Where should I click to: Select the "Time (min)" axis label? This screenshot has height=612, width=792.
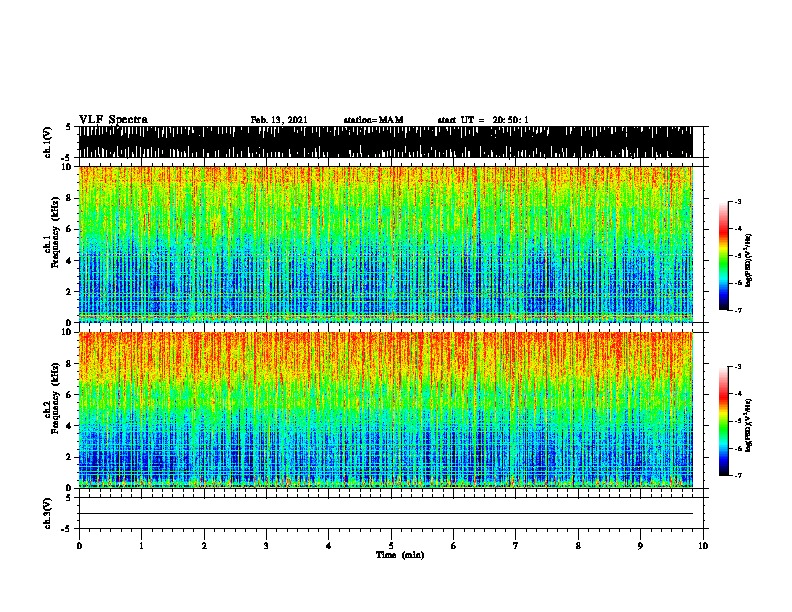click(x=400, y=555)
